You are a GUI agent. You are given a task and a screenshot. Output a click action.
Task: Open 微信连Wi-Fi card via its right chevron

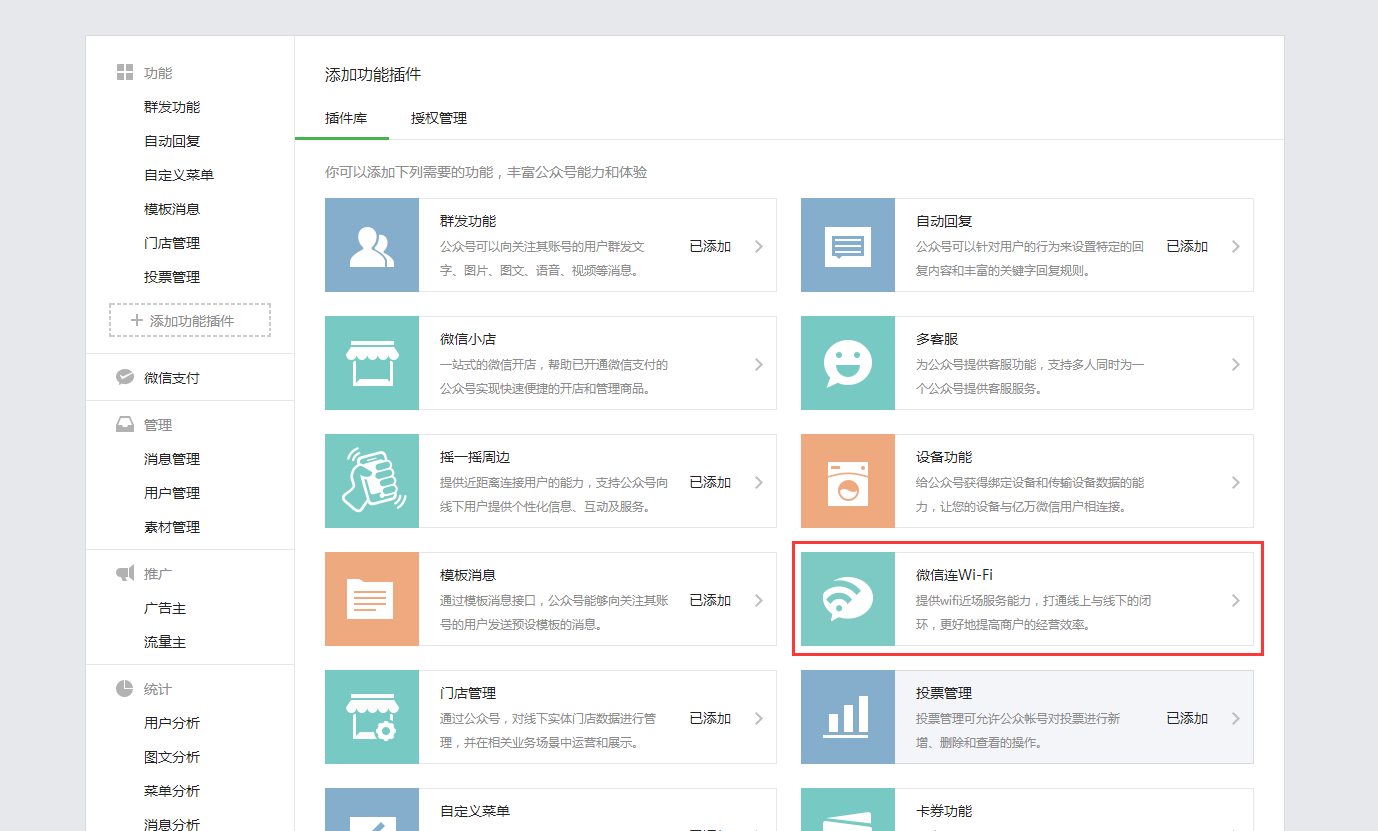point(1236,600)
